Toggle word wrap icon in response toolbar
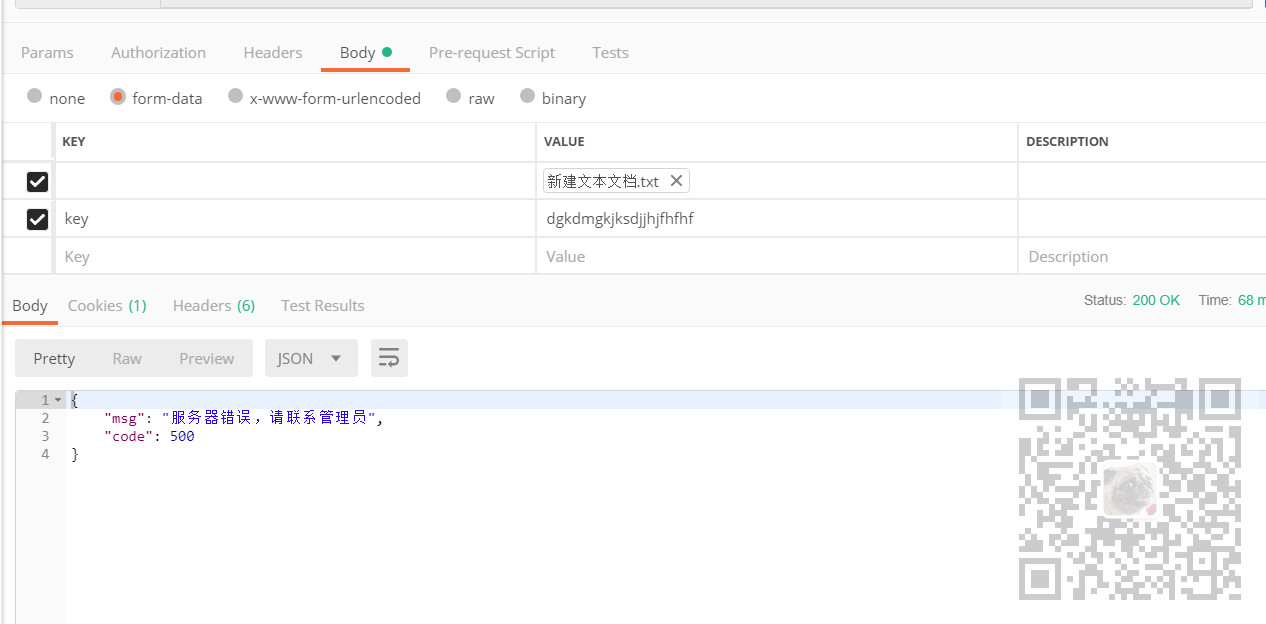Image resolution: width=1266 pixels, height=624 pixels. (389, 358)
